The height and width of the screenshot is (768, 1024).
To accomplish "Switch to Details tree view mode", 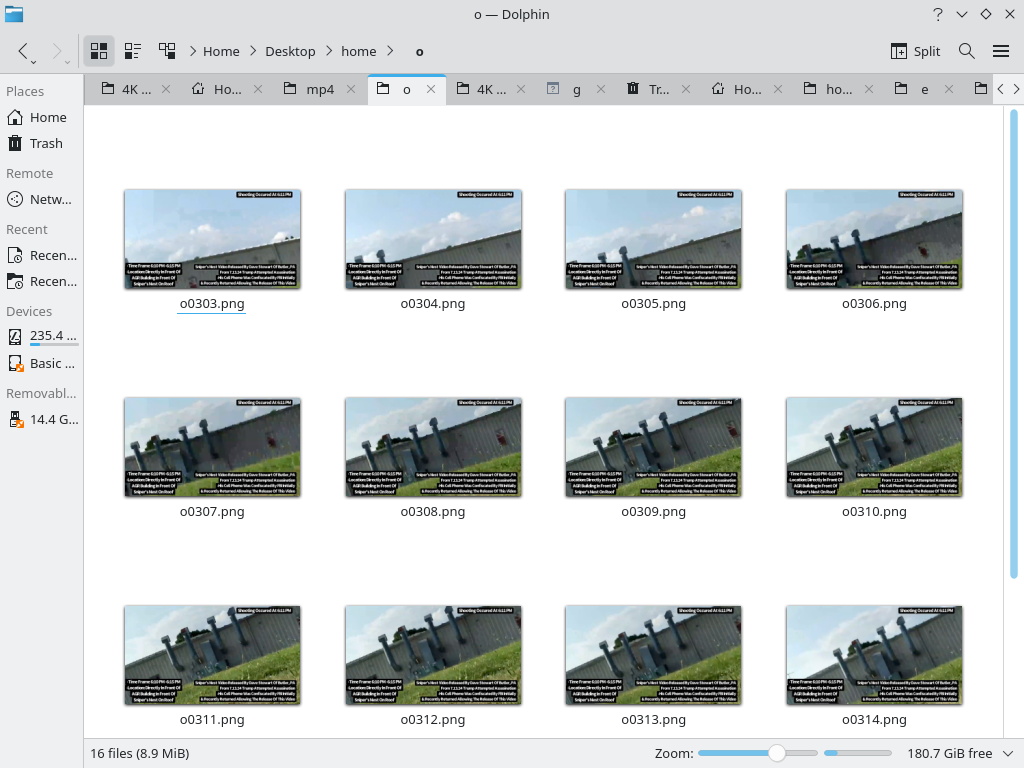I will (167, 51).
